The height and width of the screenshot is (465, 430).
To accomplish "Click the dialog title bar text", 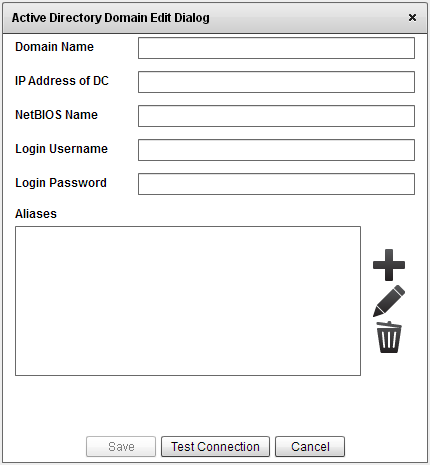I will point(111,18).
